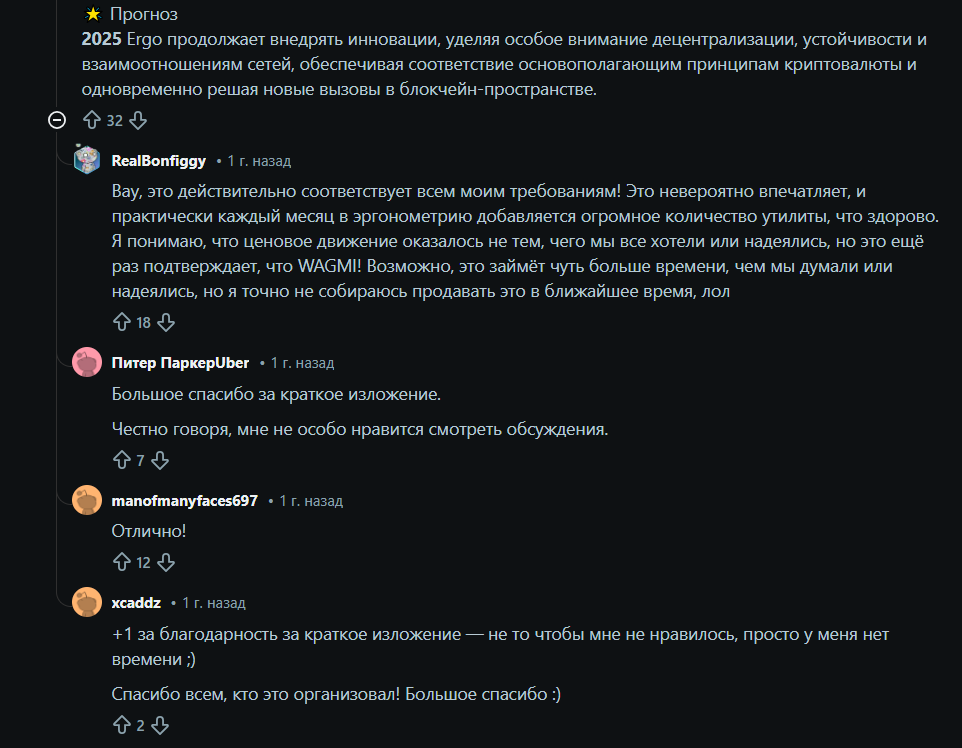Downvote RealBonfiggy's comment

point(165,322)
